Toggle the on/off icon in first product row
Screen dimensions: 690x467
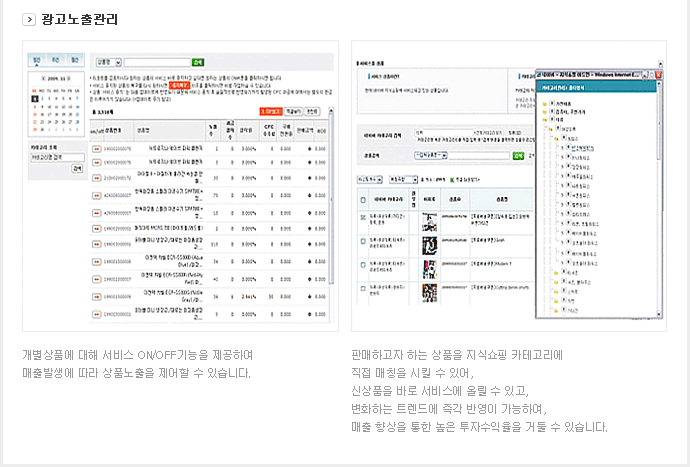96,147
